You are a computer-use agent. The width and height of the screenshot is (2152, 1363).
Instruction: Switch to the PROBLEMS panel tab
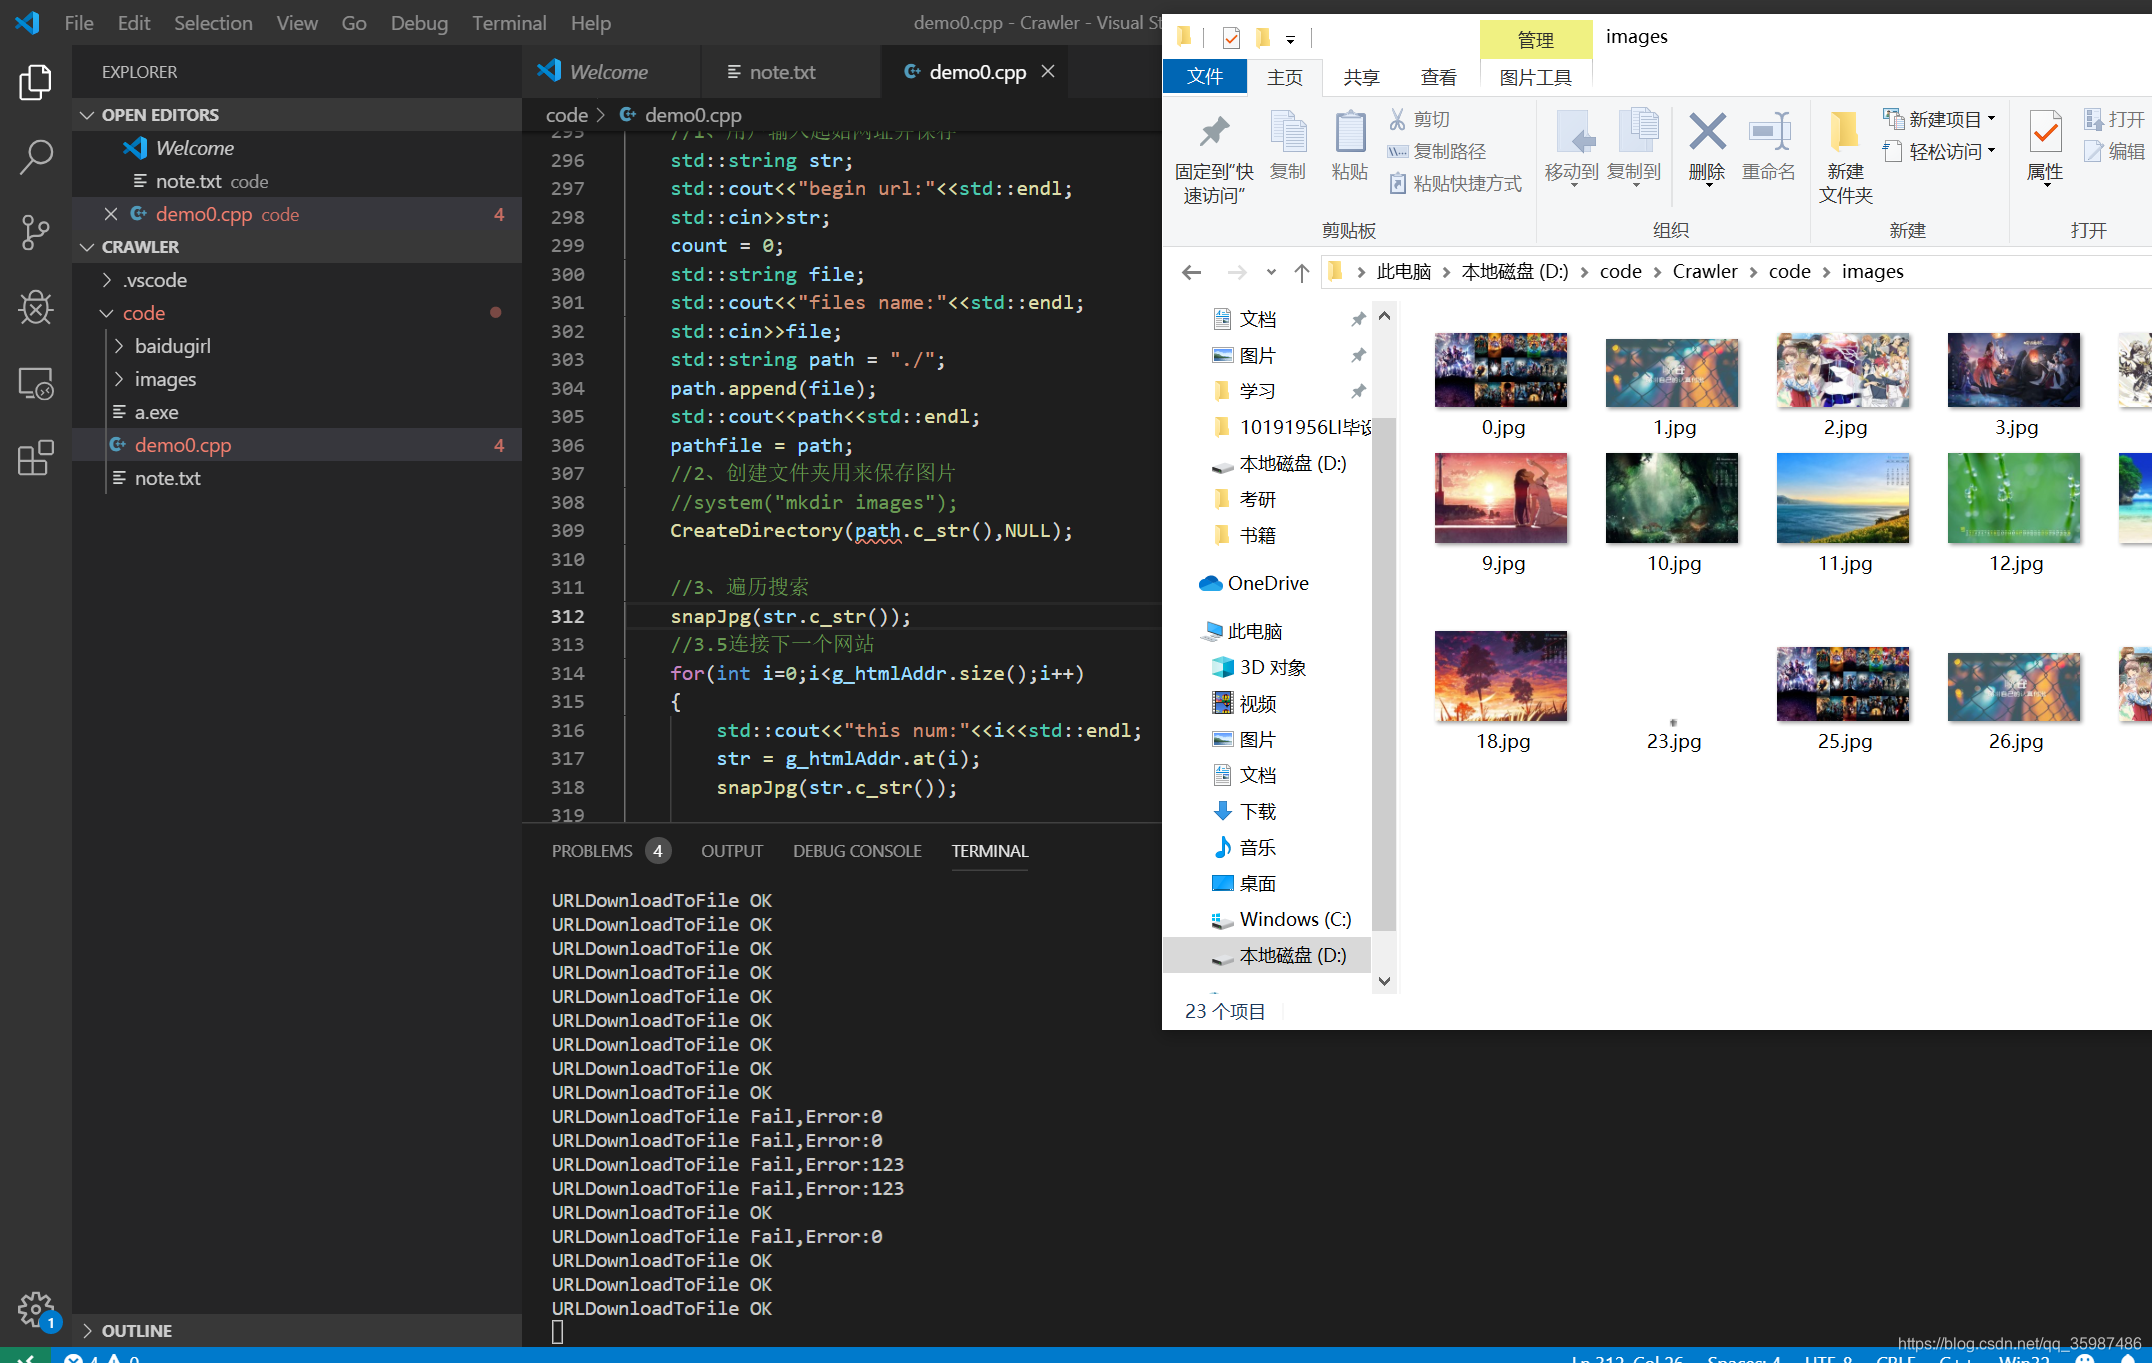tap(592, 851)
